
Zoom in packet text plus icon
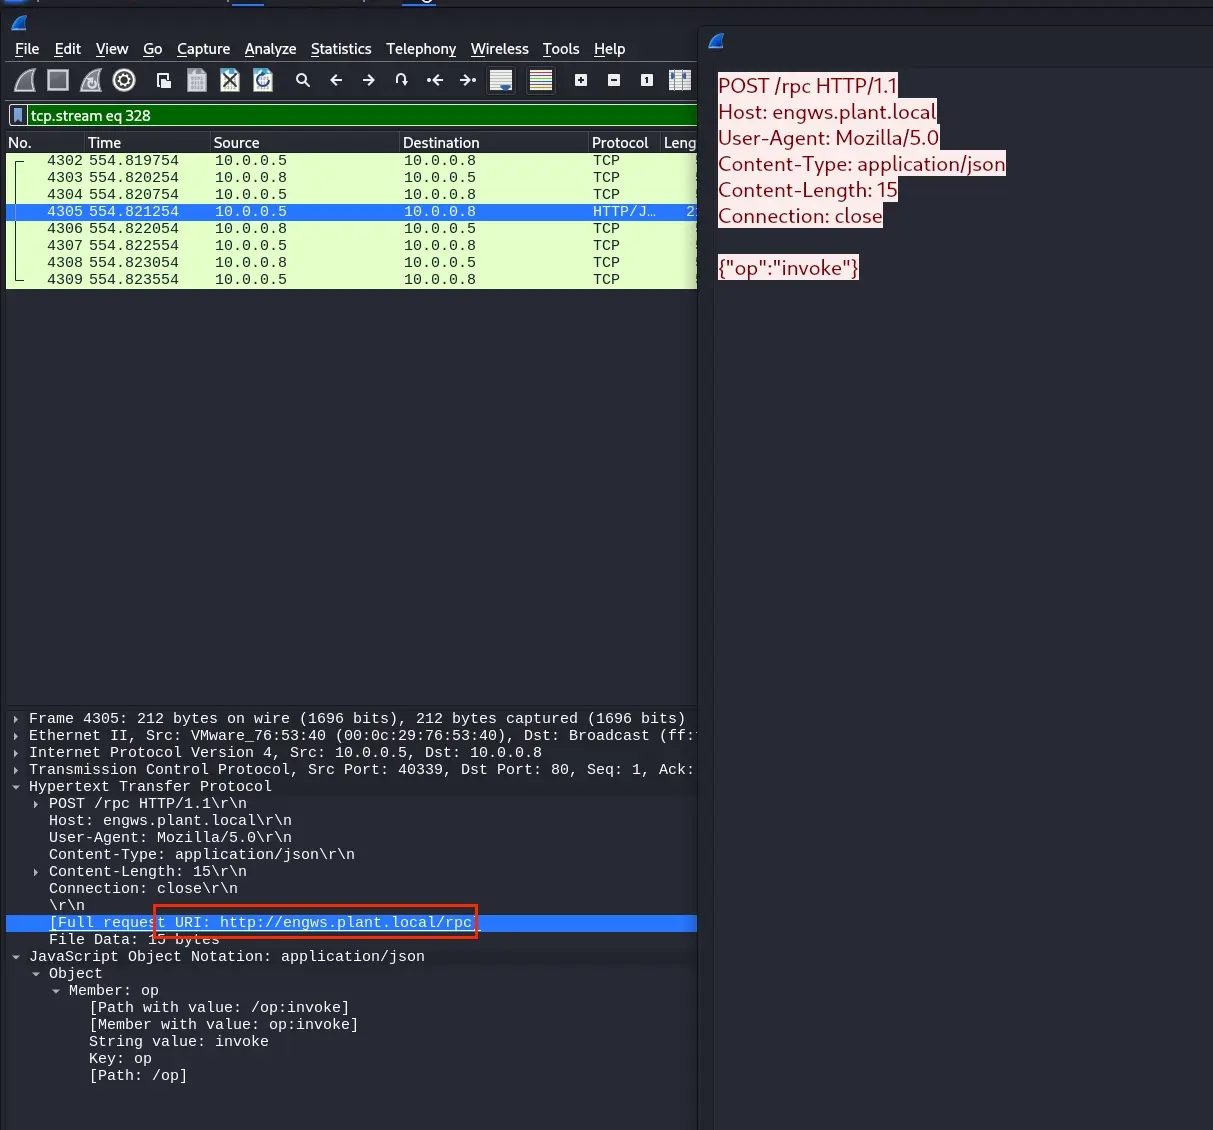pyautogui.click(x=581, y=80)
